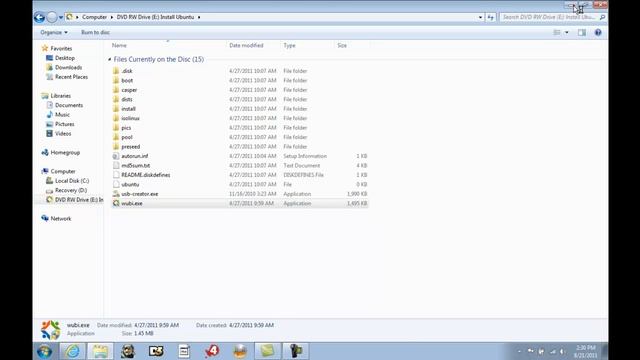The width and height of the screenshot is (640, 360).
Task: Select Favorites in the navigation pane
Action: (x=61, y=48)
